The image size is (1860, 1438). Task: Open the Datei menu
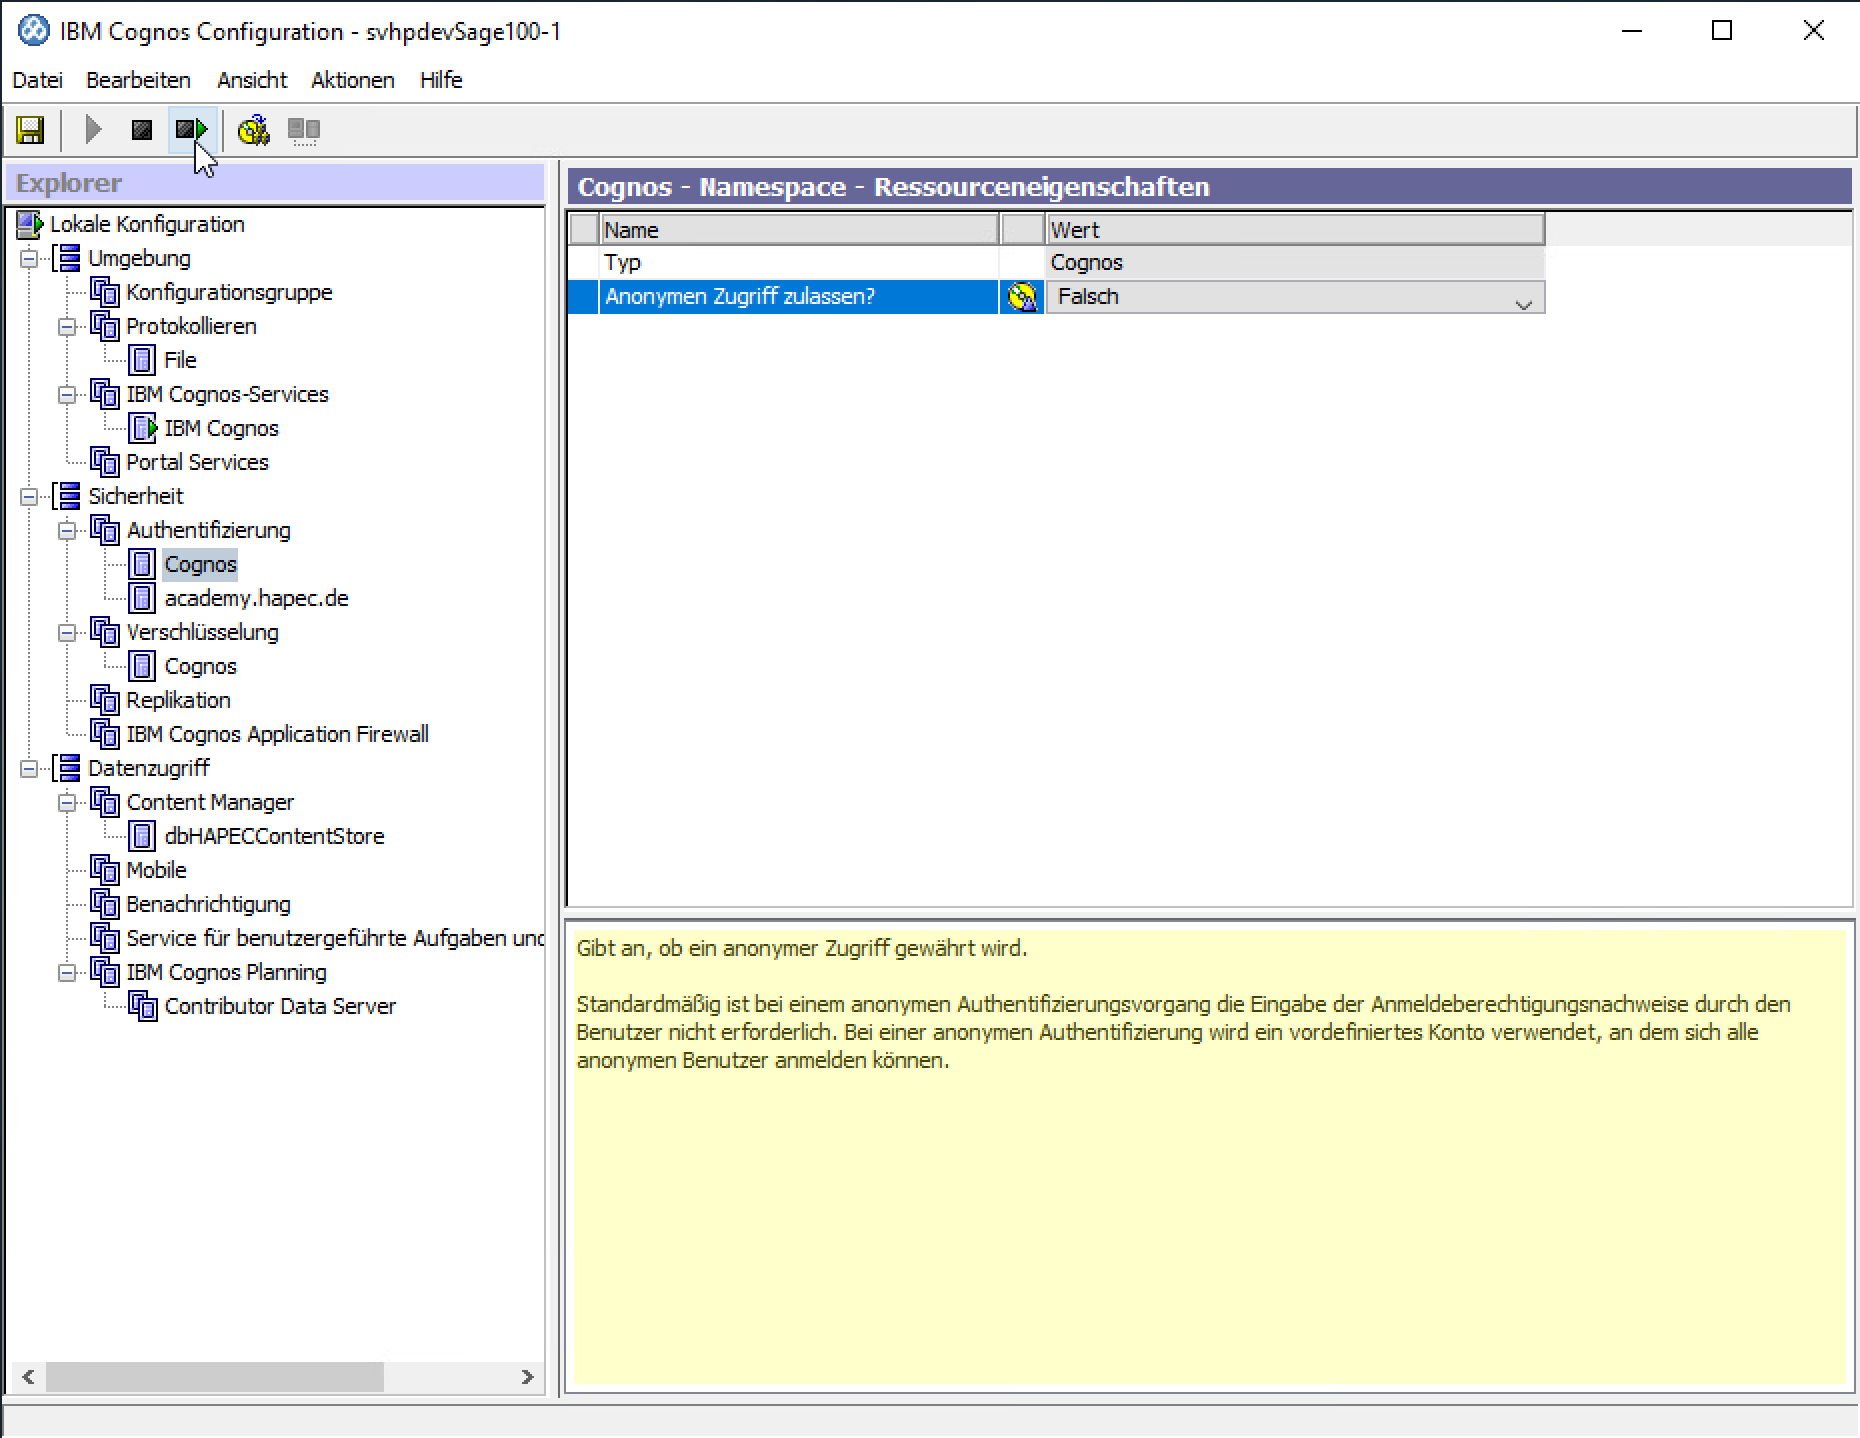pos(37,80)
